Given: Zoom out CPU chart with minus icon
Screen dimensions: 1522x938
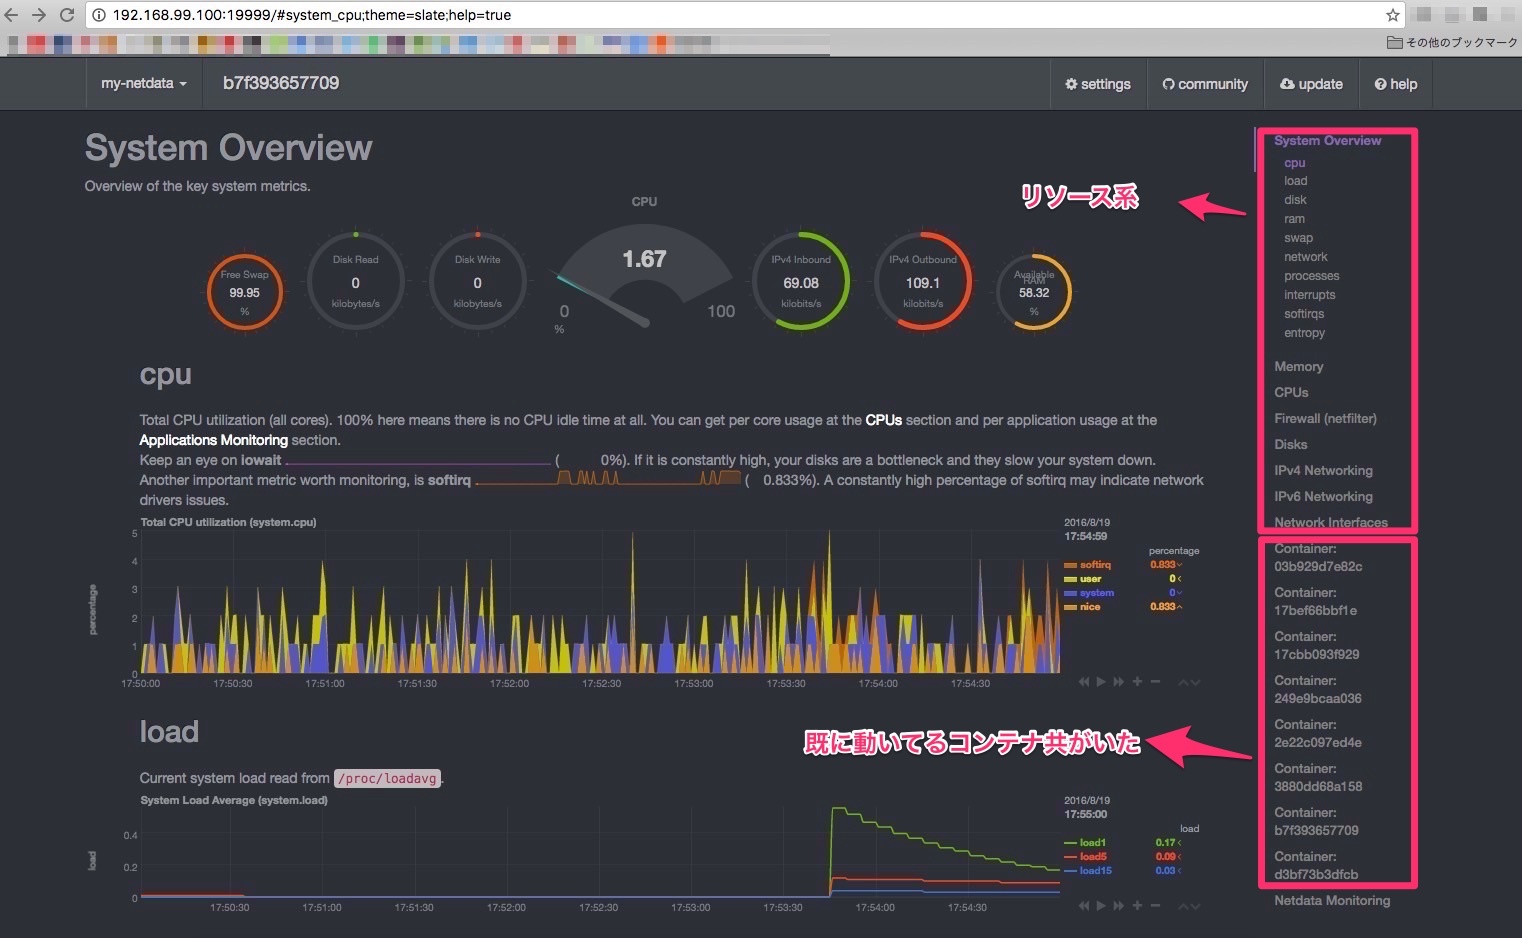Looking at the screenshot, I should coord(1155,682).
